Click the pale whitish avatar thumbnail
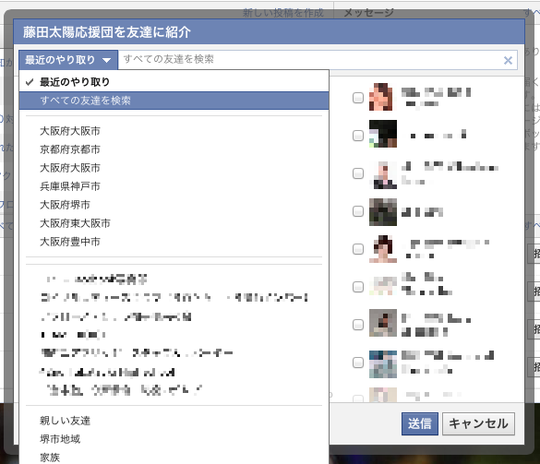540x464 pixels. pyautogui.click(x=383, y=286)
